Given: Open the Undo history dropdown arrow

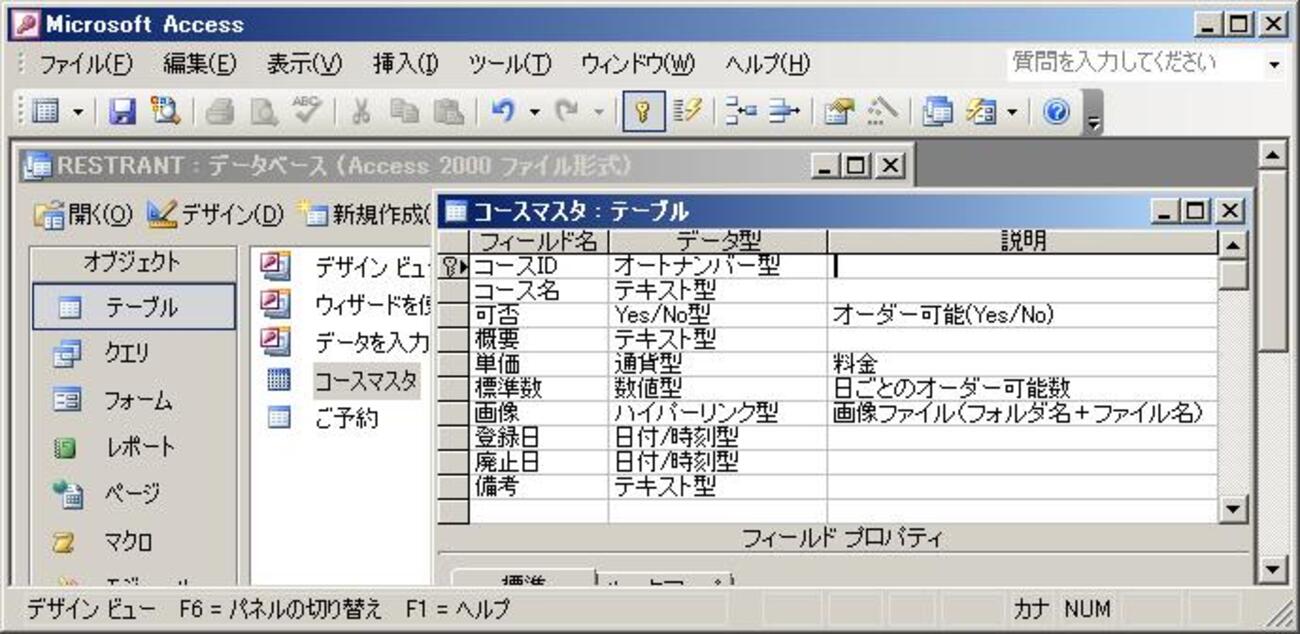Looking at the screenshot, I should click(534, 112).
